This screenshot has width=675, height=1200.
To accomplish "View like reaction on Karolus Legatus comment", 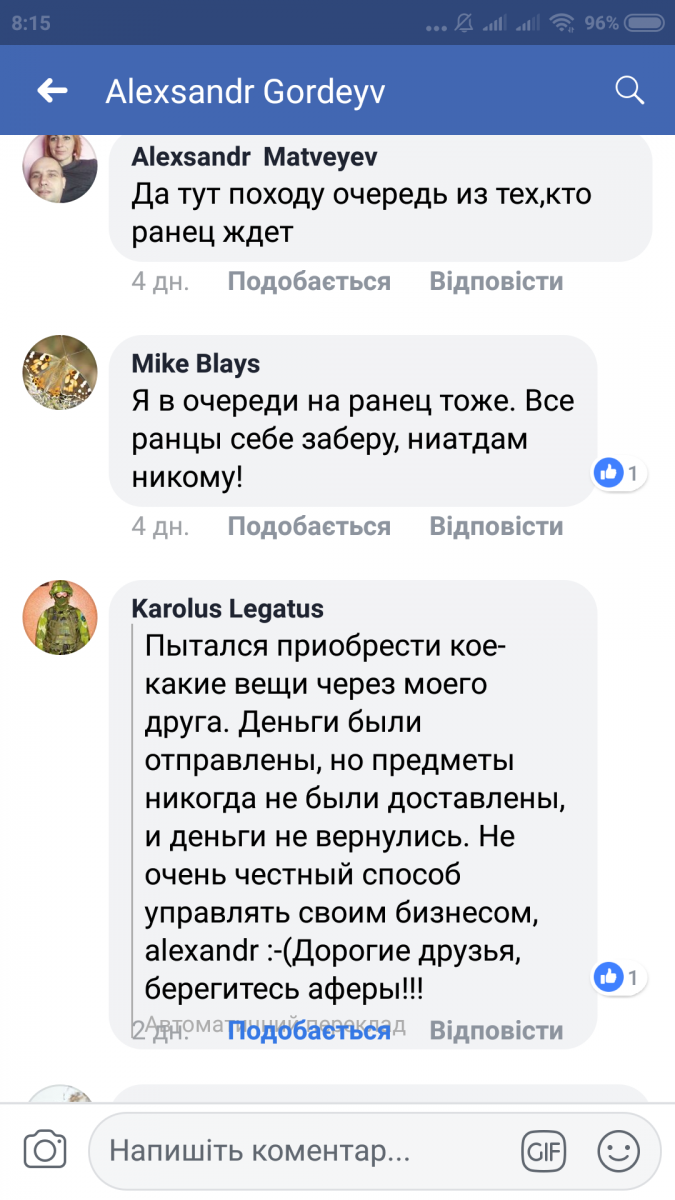I will [x=619, y=975].
